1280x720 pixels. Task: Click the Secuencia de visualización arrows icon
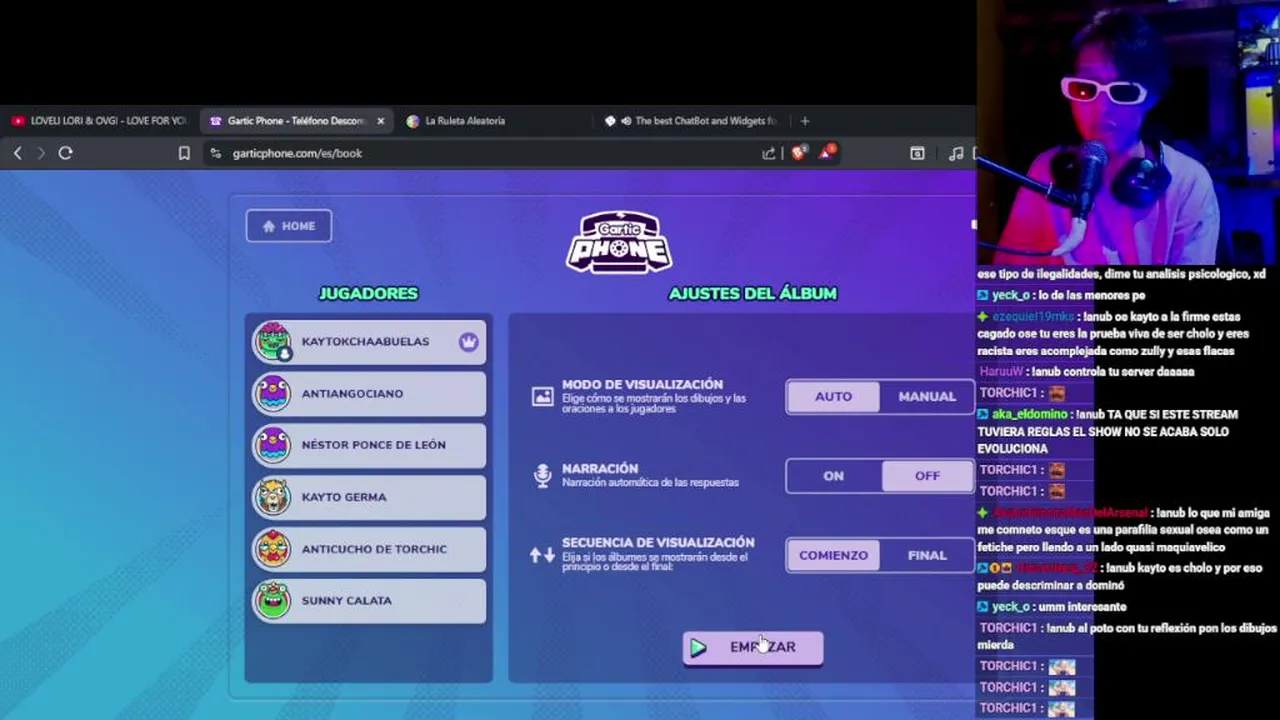tap(542, 555)
